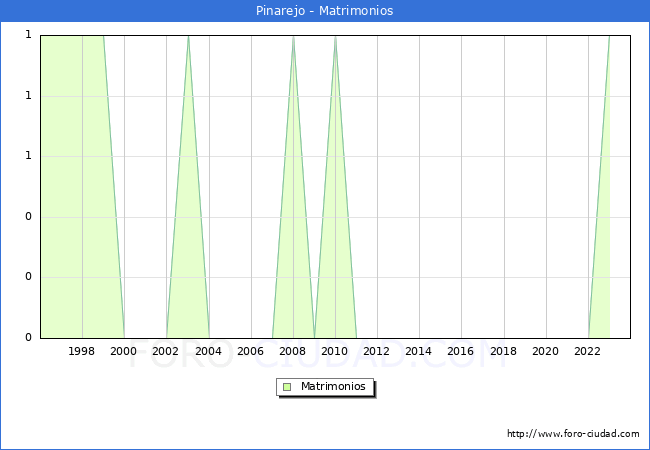Image resolution: width=650 pixels, height=450 pixels.
Task: Click the 'Pinarejo - Matrimonios' chart title
Action: [325, 11]
